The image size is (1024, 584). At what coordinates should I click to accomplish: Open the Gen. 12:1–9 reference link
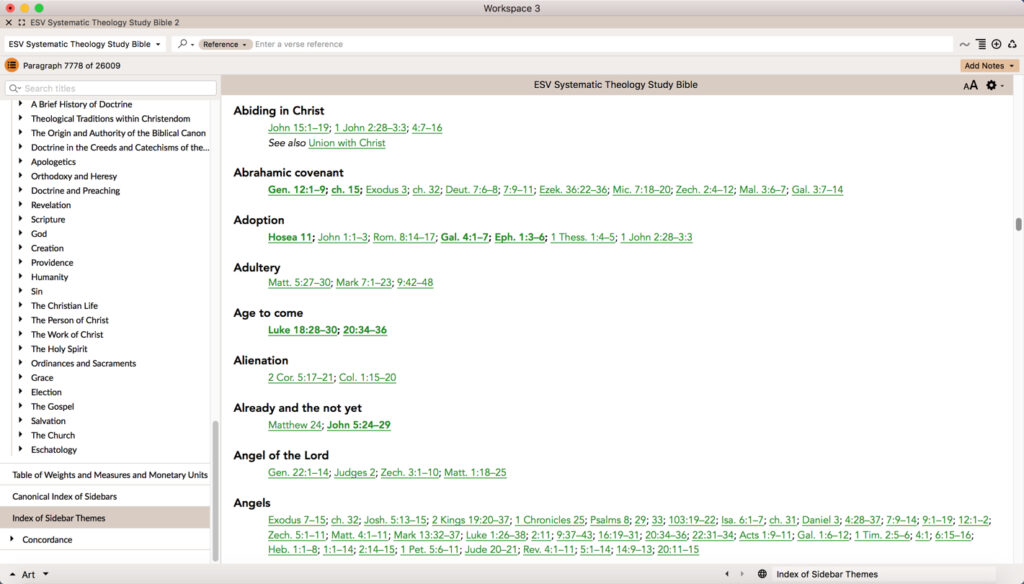click(296, 189)
